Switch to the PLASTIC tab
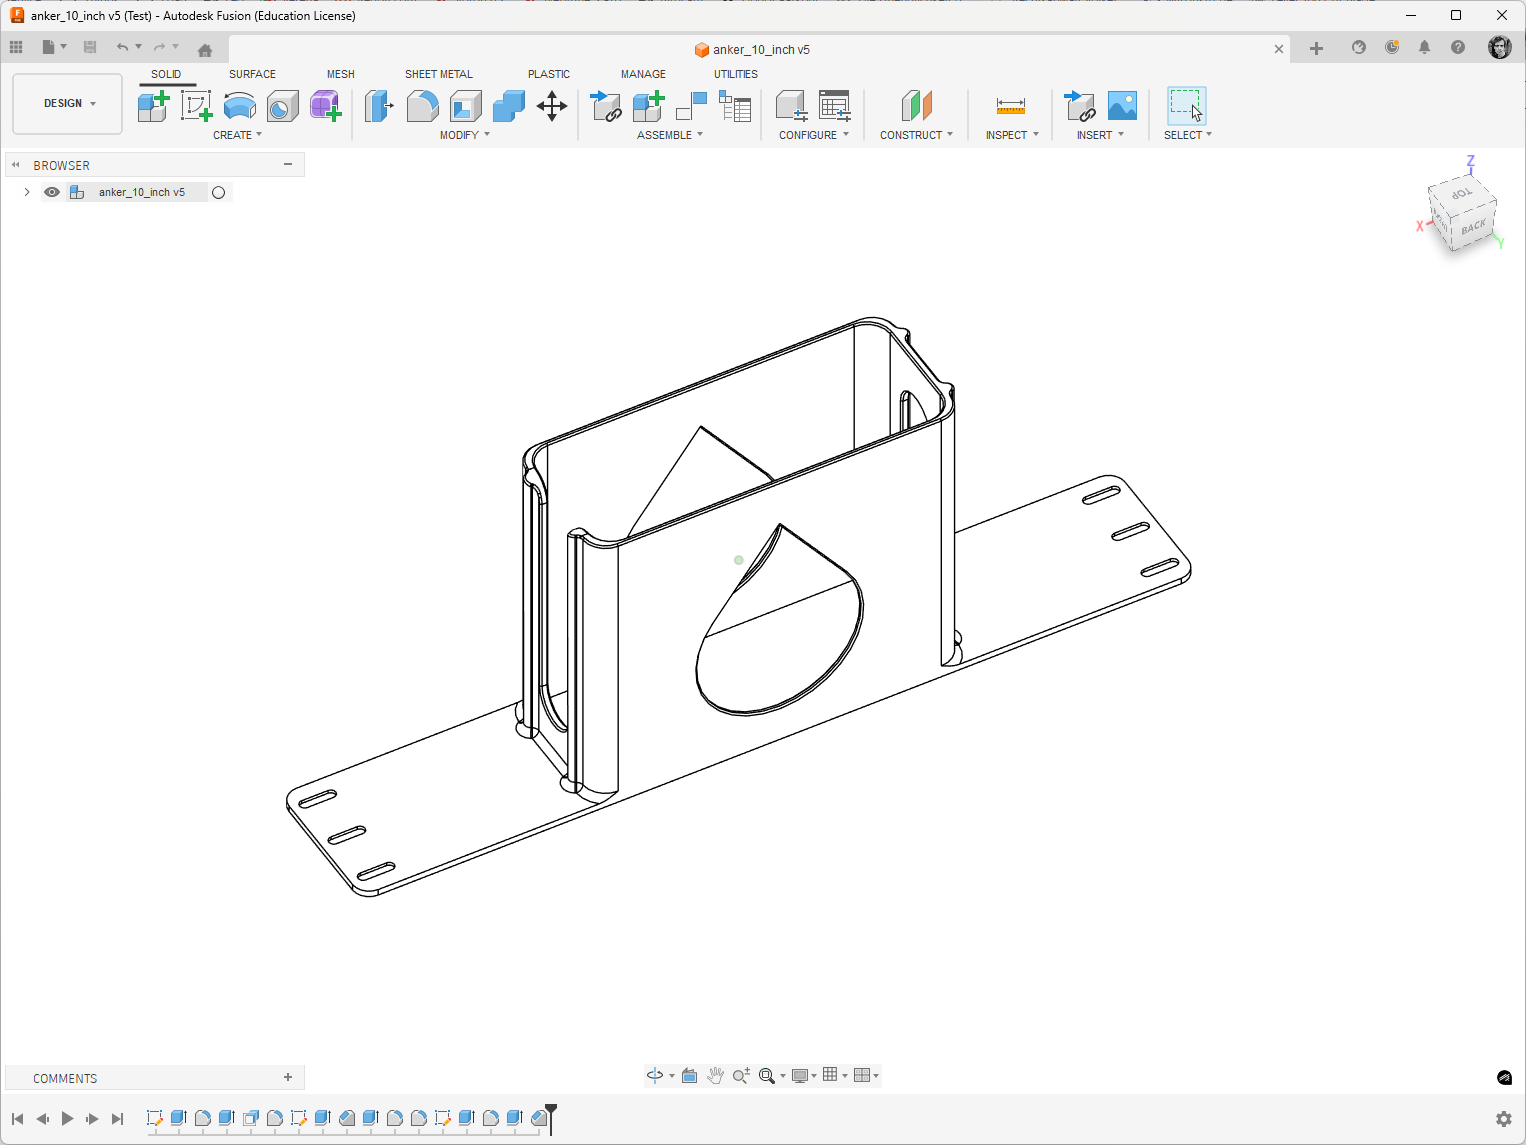 click(549, 74)
